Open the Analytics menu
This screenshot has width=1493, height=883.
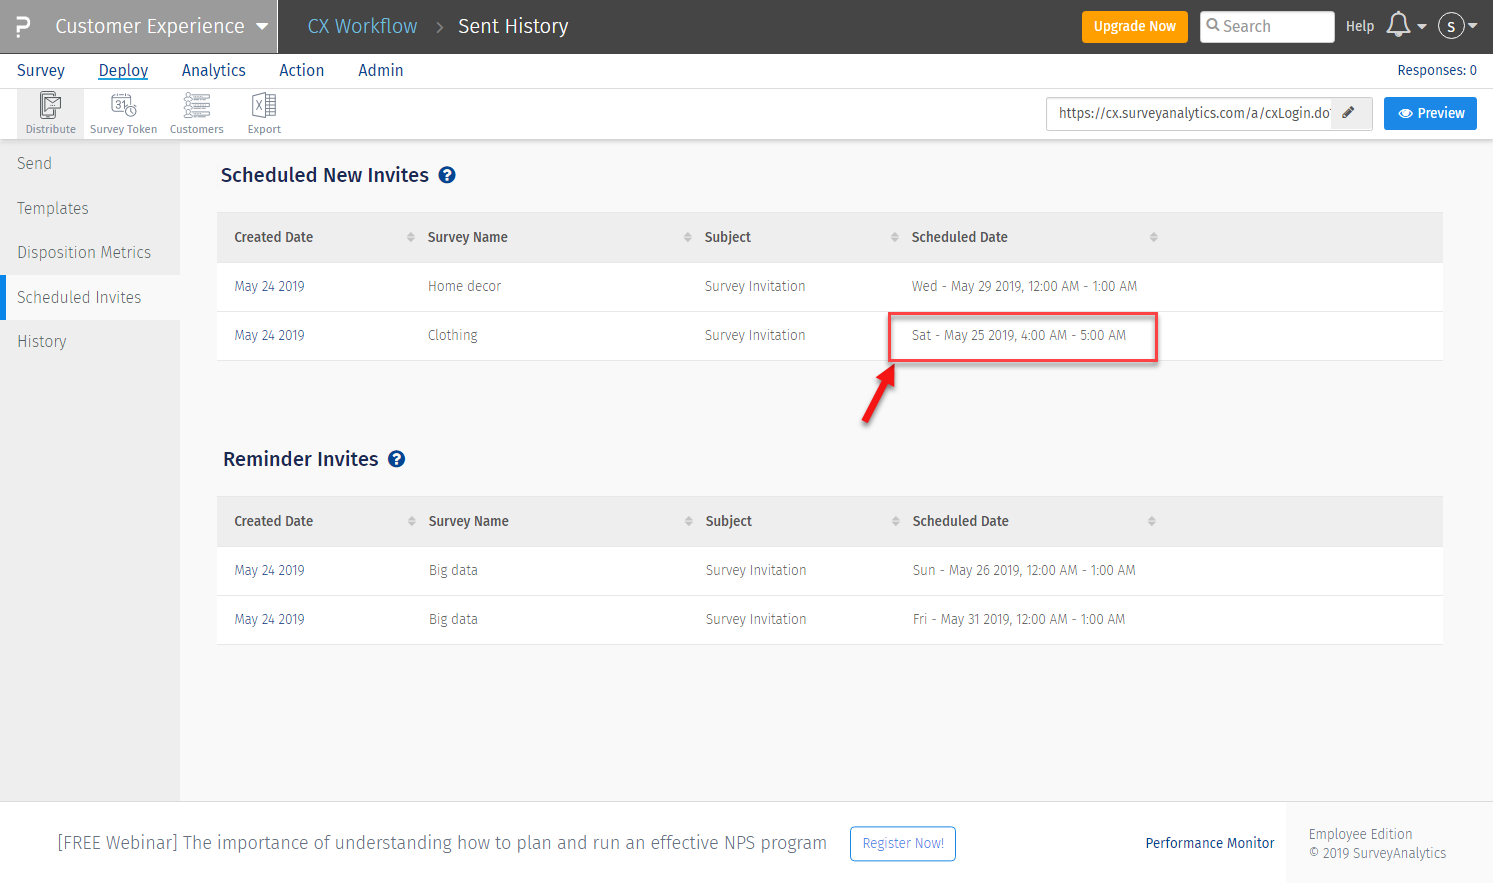coord(213,70)
